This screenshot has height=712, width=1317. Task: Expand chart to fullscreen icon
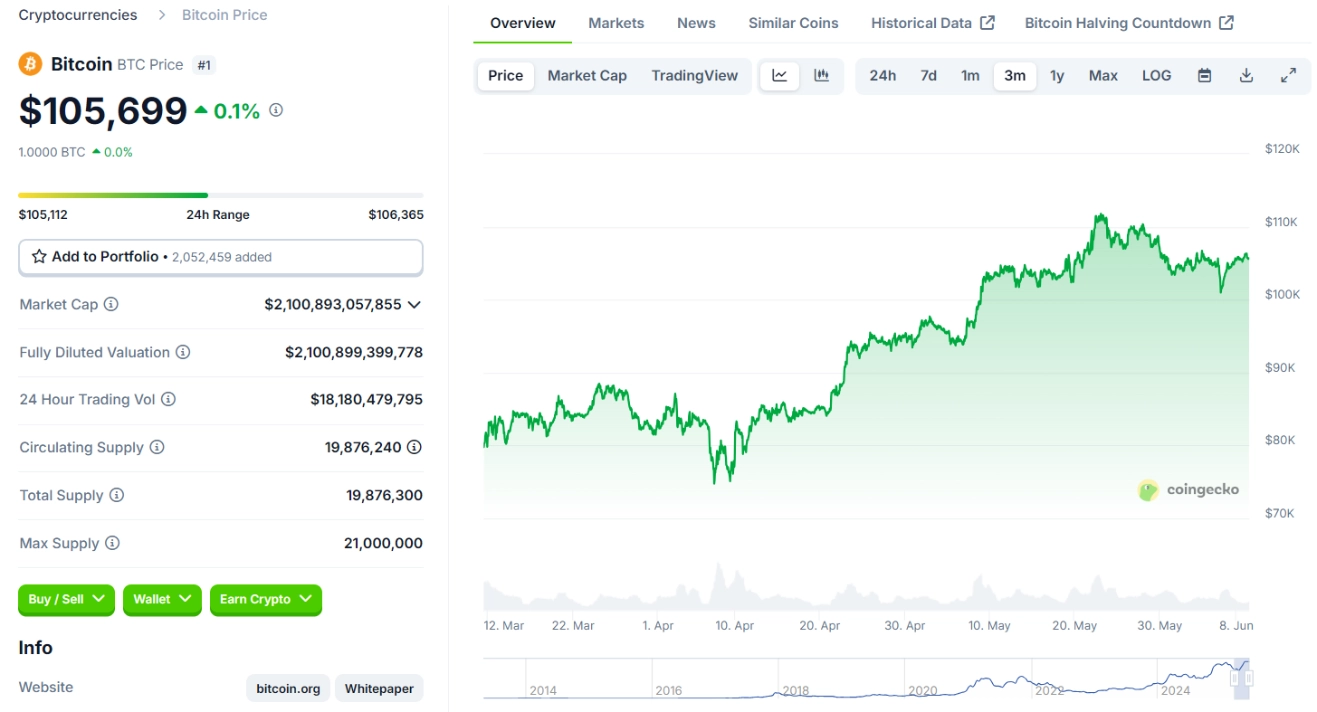(1288, 76)
